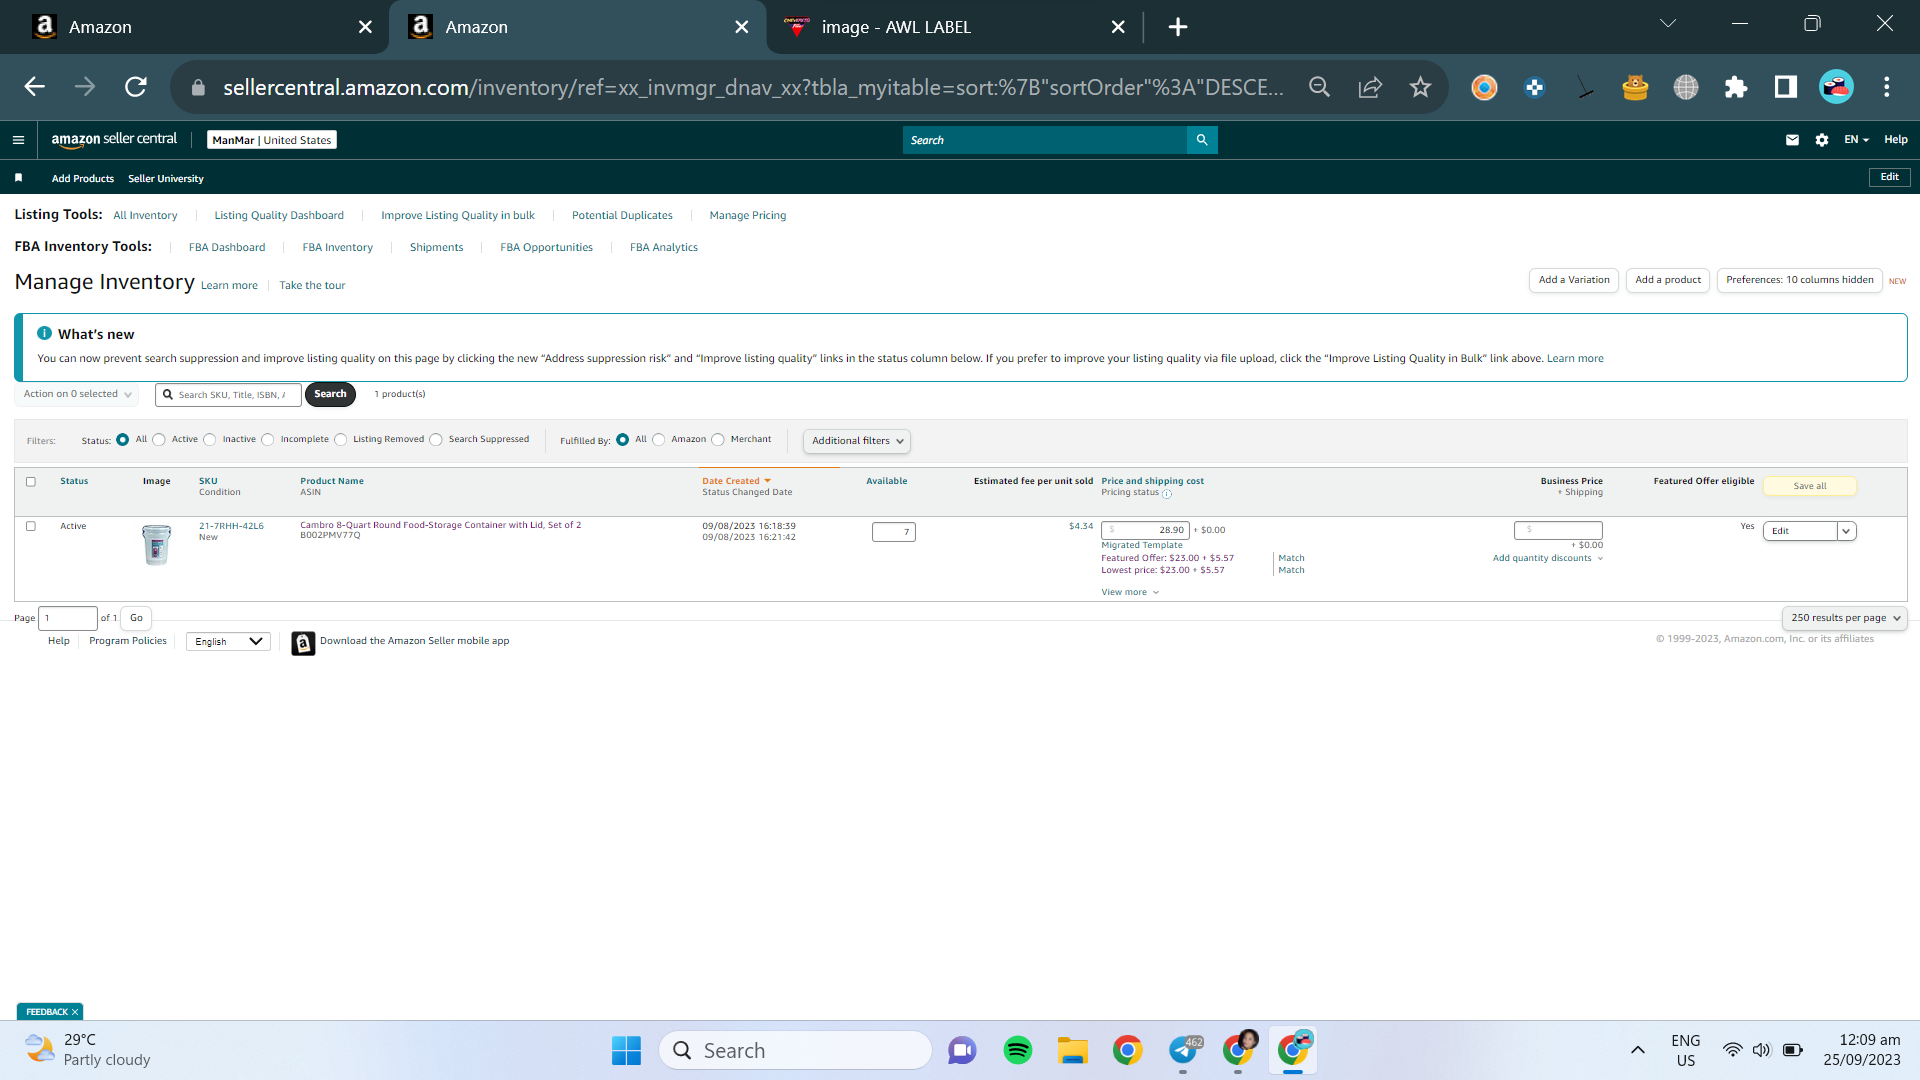
Task: Open the settings gear icon
Action: pos(1822,140)
